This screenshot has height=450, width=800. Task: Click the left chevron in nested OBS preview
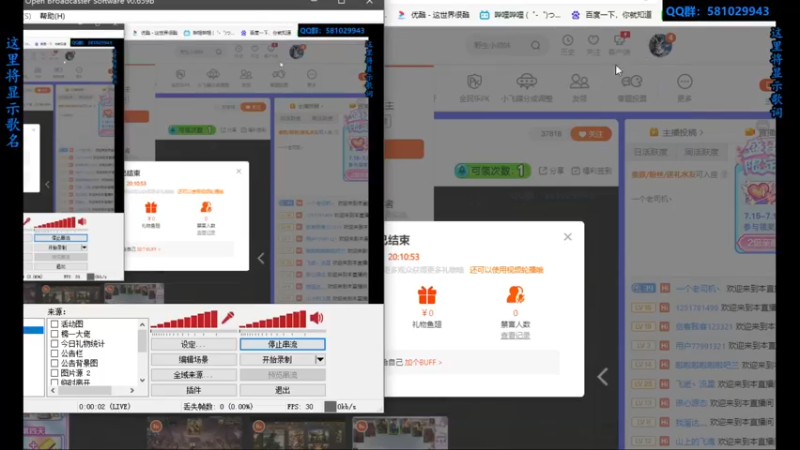[x=261, y=258]
